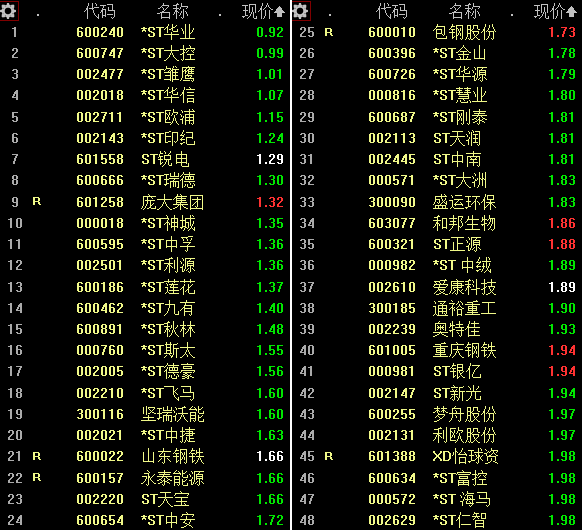Toggle sort arrow on right 现价 column
Image resolution: width=582 pixels, height=530 pixels.
tap(571, 12)
